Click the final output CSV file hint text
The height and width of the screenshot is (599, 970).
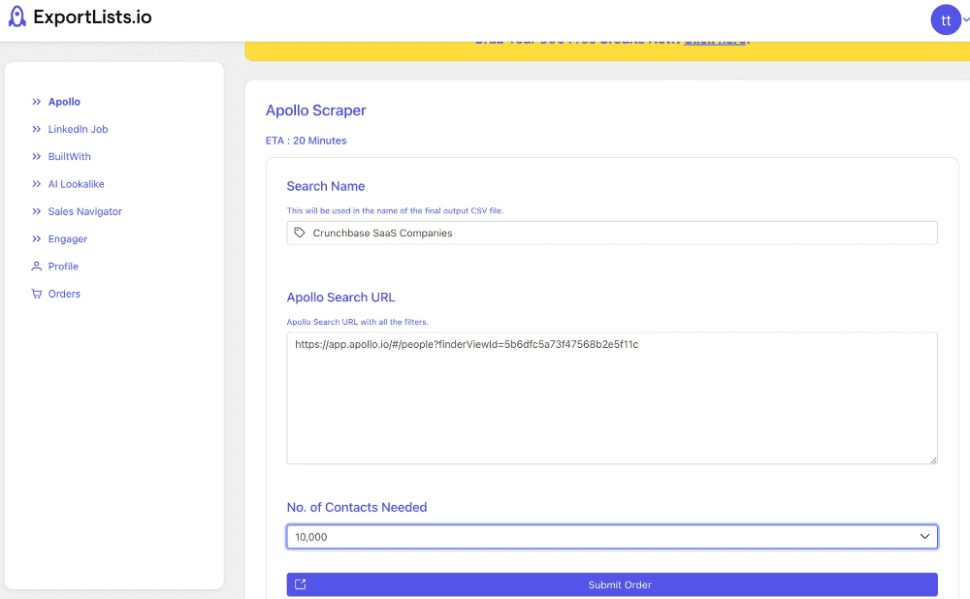pyautogui.click(x=395, y=210)
